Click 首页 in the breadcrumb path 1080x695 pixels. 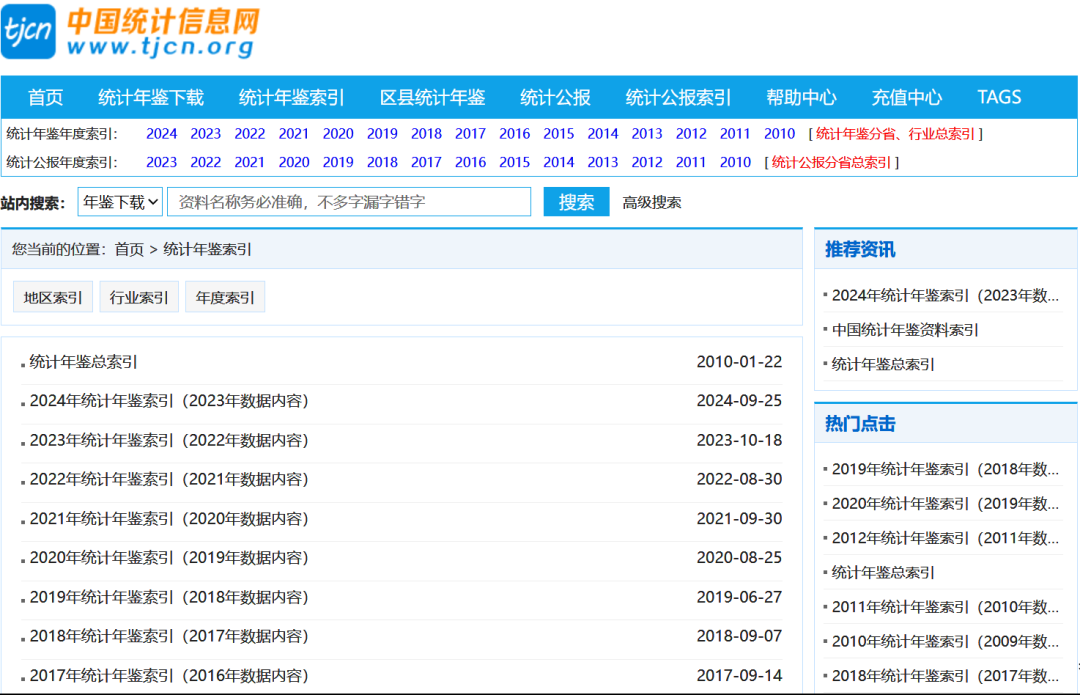[x=129, y=249]
